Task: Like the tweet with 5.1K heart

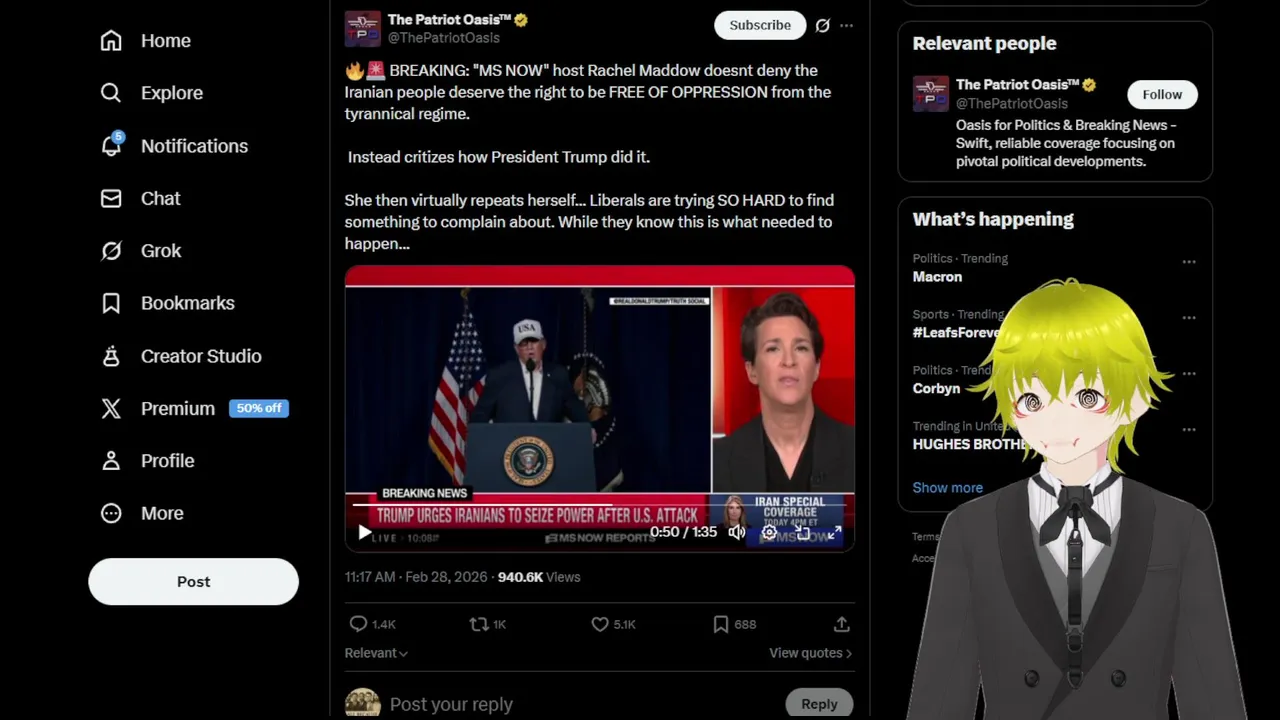Action: (613, 624)
